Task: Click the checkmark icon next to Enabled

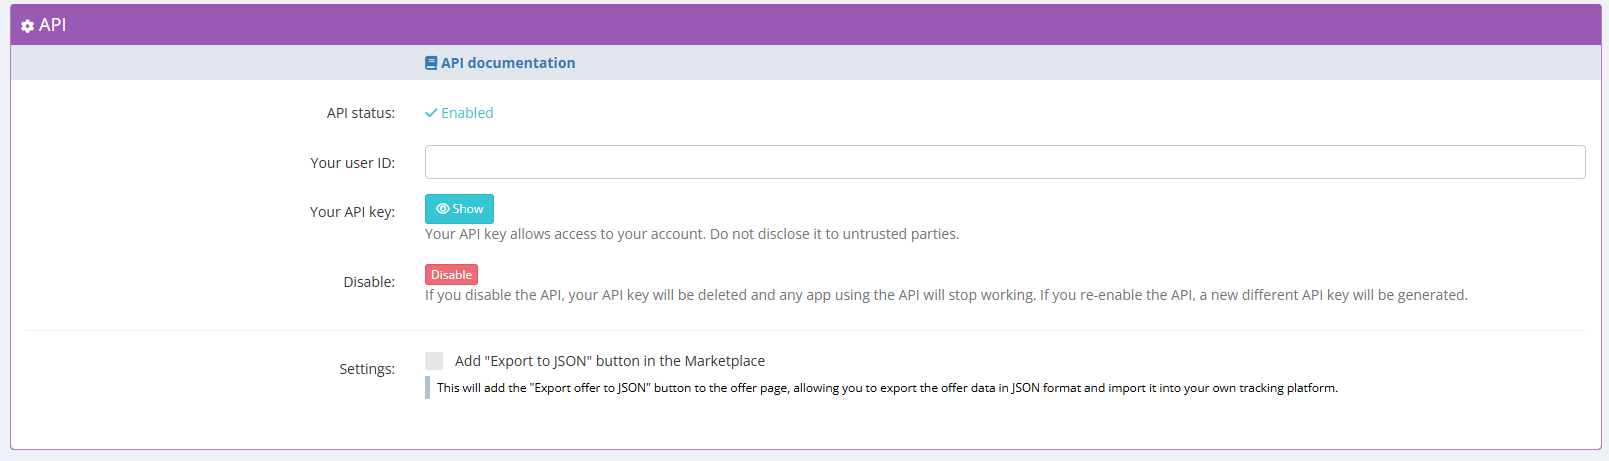Action: (x=431, y=113)
